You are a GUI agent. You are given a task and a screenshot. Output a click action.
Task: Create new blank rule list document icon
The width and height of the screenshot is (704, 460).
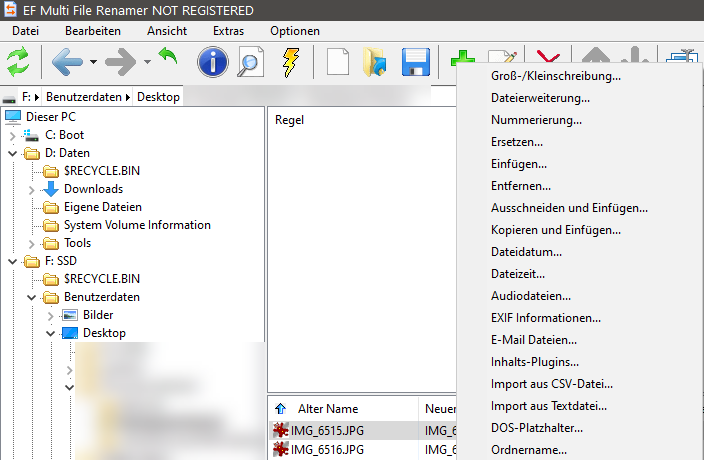(338, 61)
